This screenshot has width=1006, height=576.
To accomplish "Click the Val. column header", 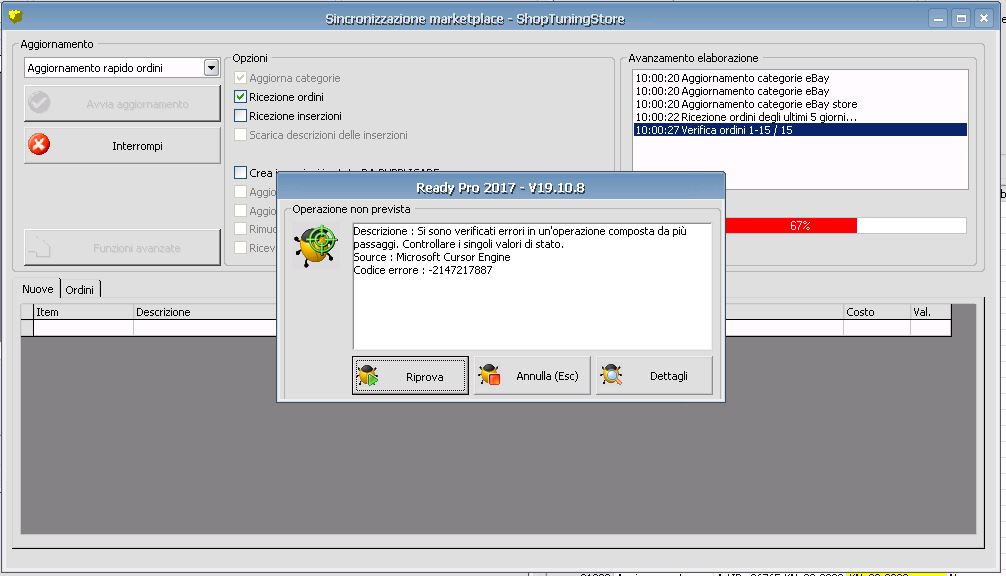I will coord(930,312).
